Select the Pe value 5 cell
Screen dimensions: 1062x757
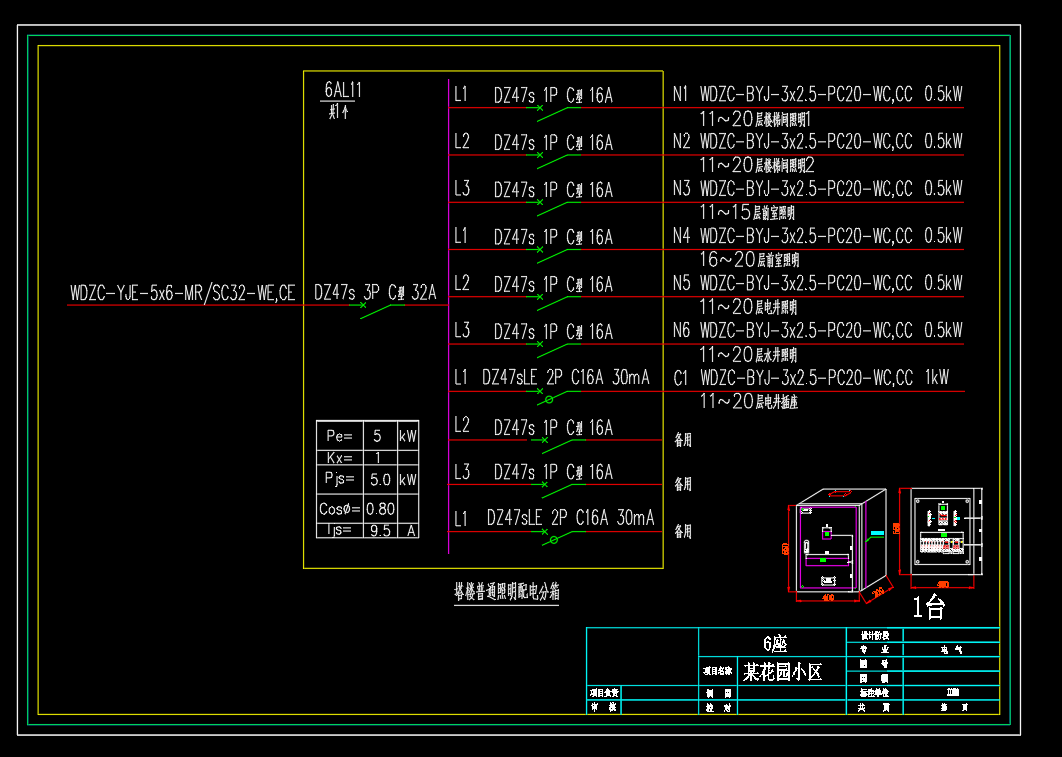[381, 435]
